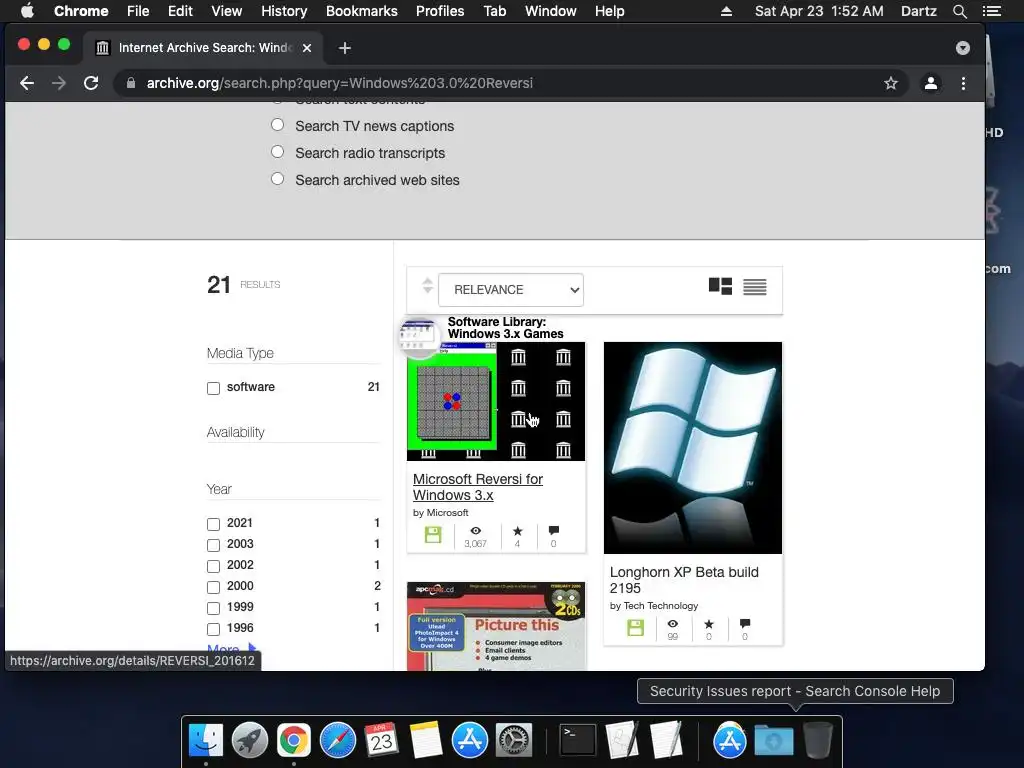The image size is (1024, 768).
Task: Click the favorites star on Longhorn XP card
Action: click(x=709, y=624)
